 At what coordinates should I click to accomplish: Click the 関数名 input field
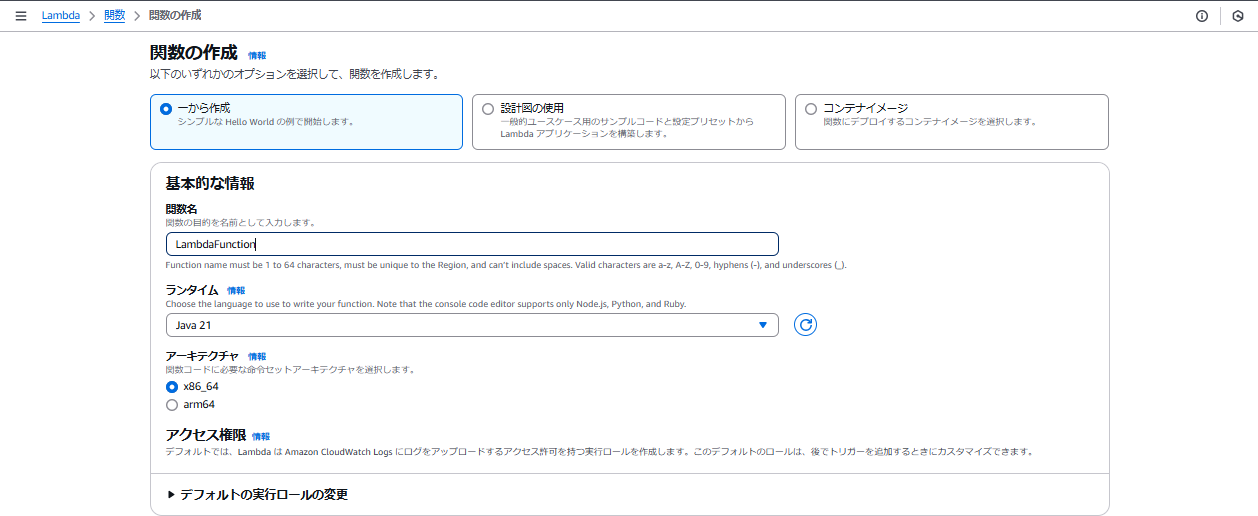[x=472, y=244]
